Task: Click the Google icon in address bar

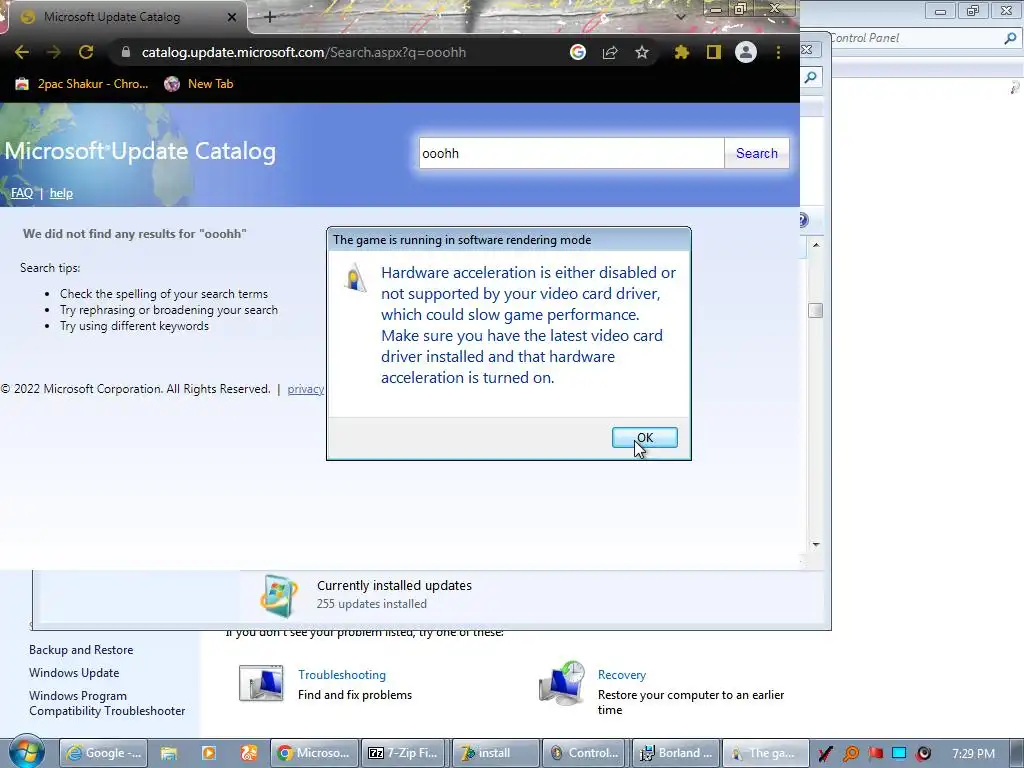Action: click(x=577, y=52)
